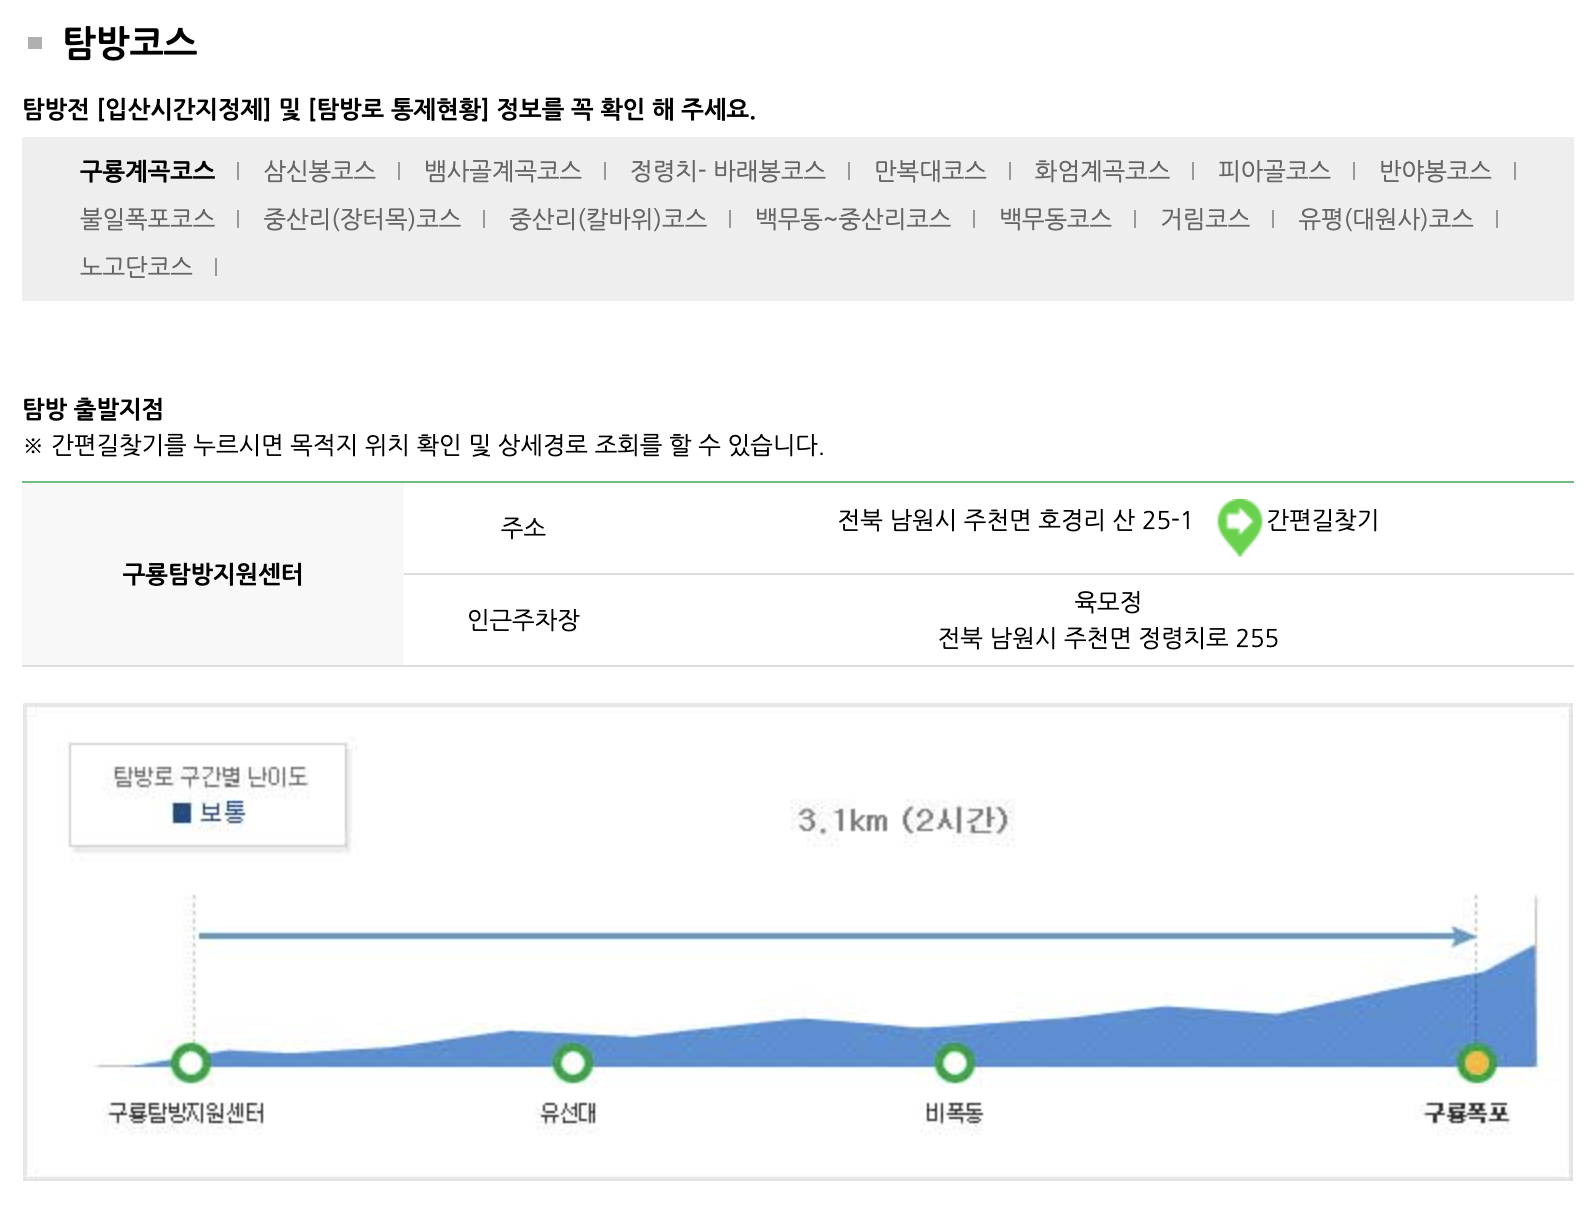Switch to the 피아골코스 tab
Viewport: 1592px width, 1222px height.
(x=1273, y=171)
